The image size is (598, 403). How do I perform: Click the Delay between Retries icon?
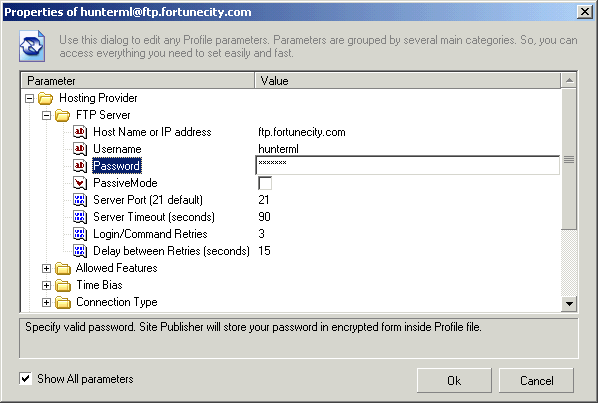[80, 251]
